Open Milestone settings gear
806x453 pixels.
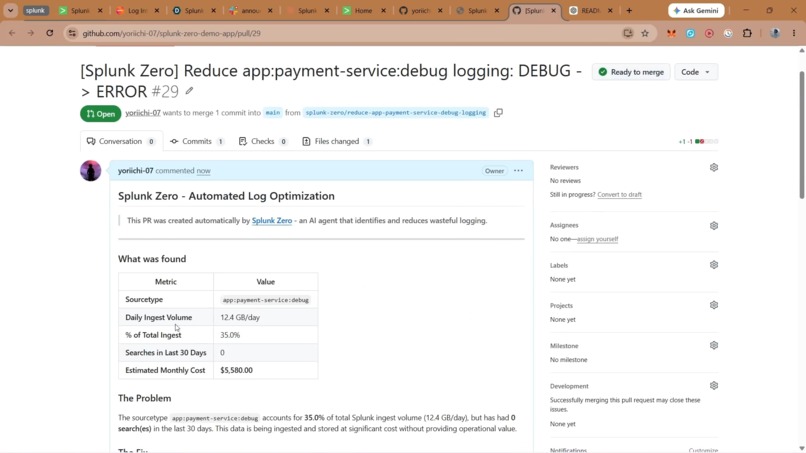pos(713,346)
